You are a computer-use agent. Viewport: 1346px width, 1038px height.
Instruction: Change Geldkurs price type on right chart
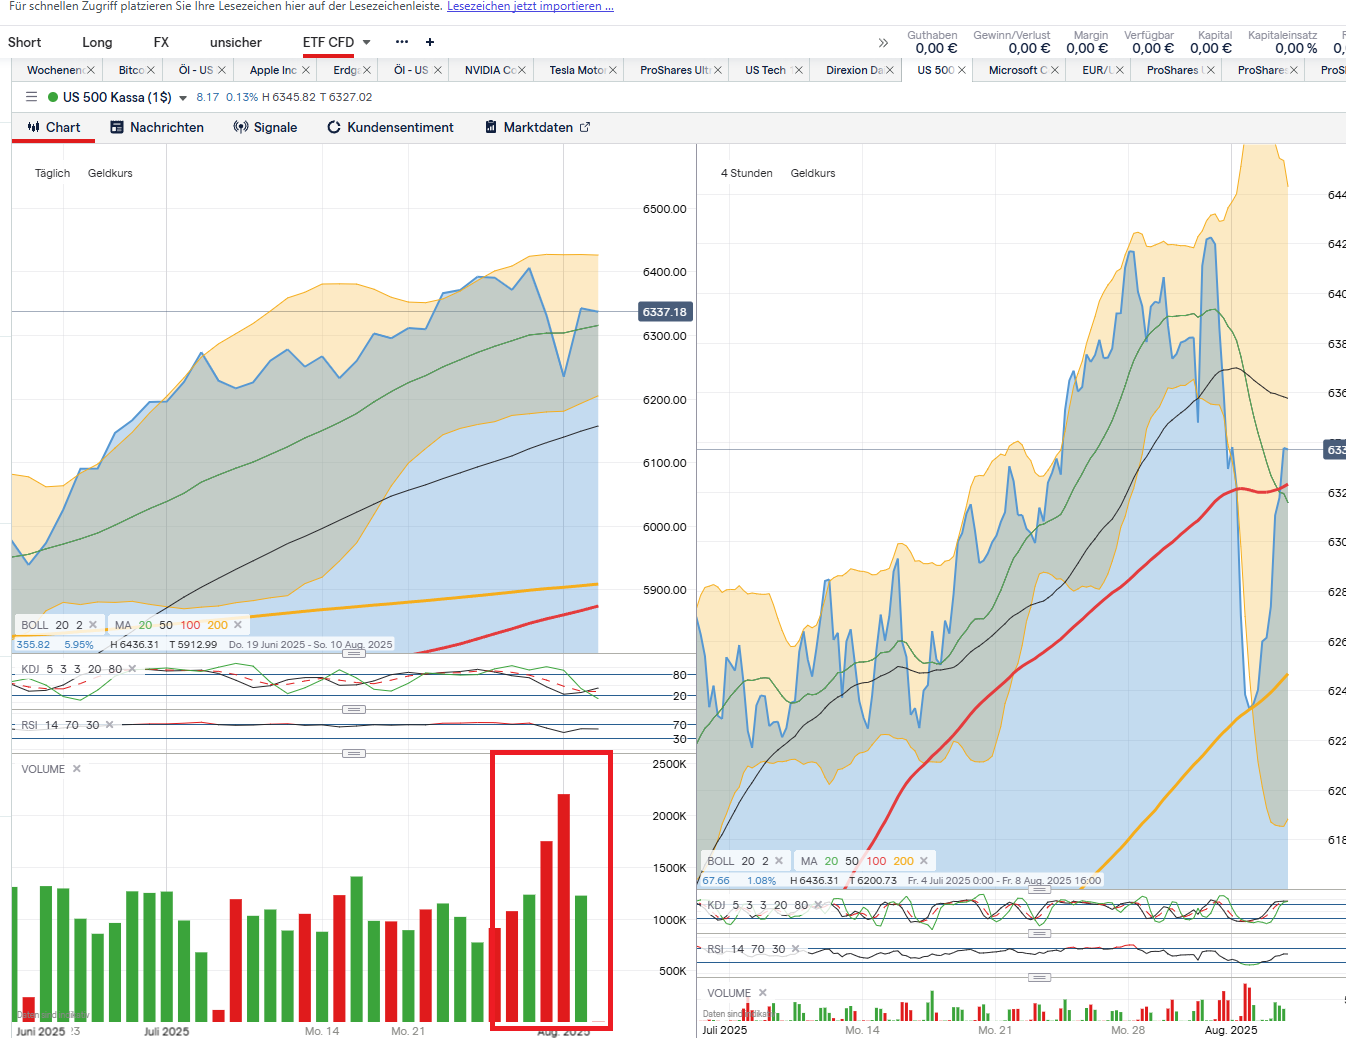pyautogui.click(x=813, y=173)
